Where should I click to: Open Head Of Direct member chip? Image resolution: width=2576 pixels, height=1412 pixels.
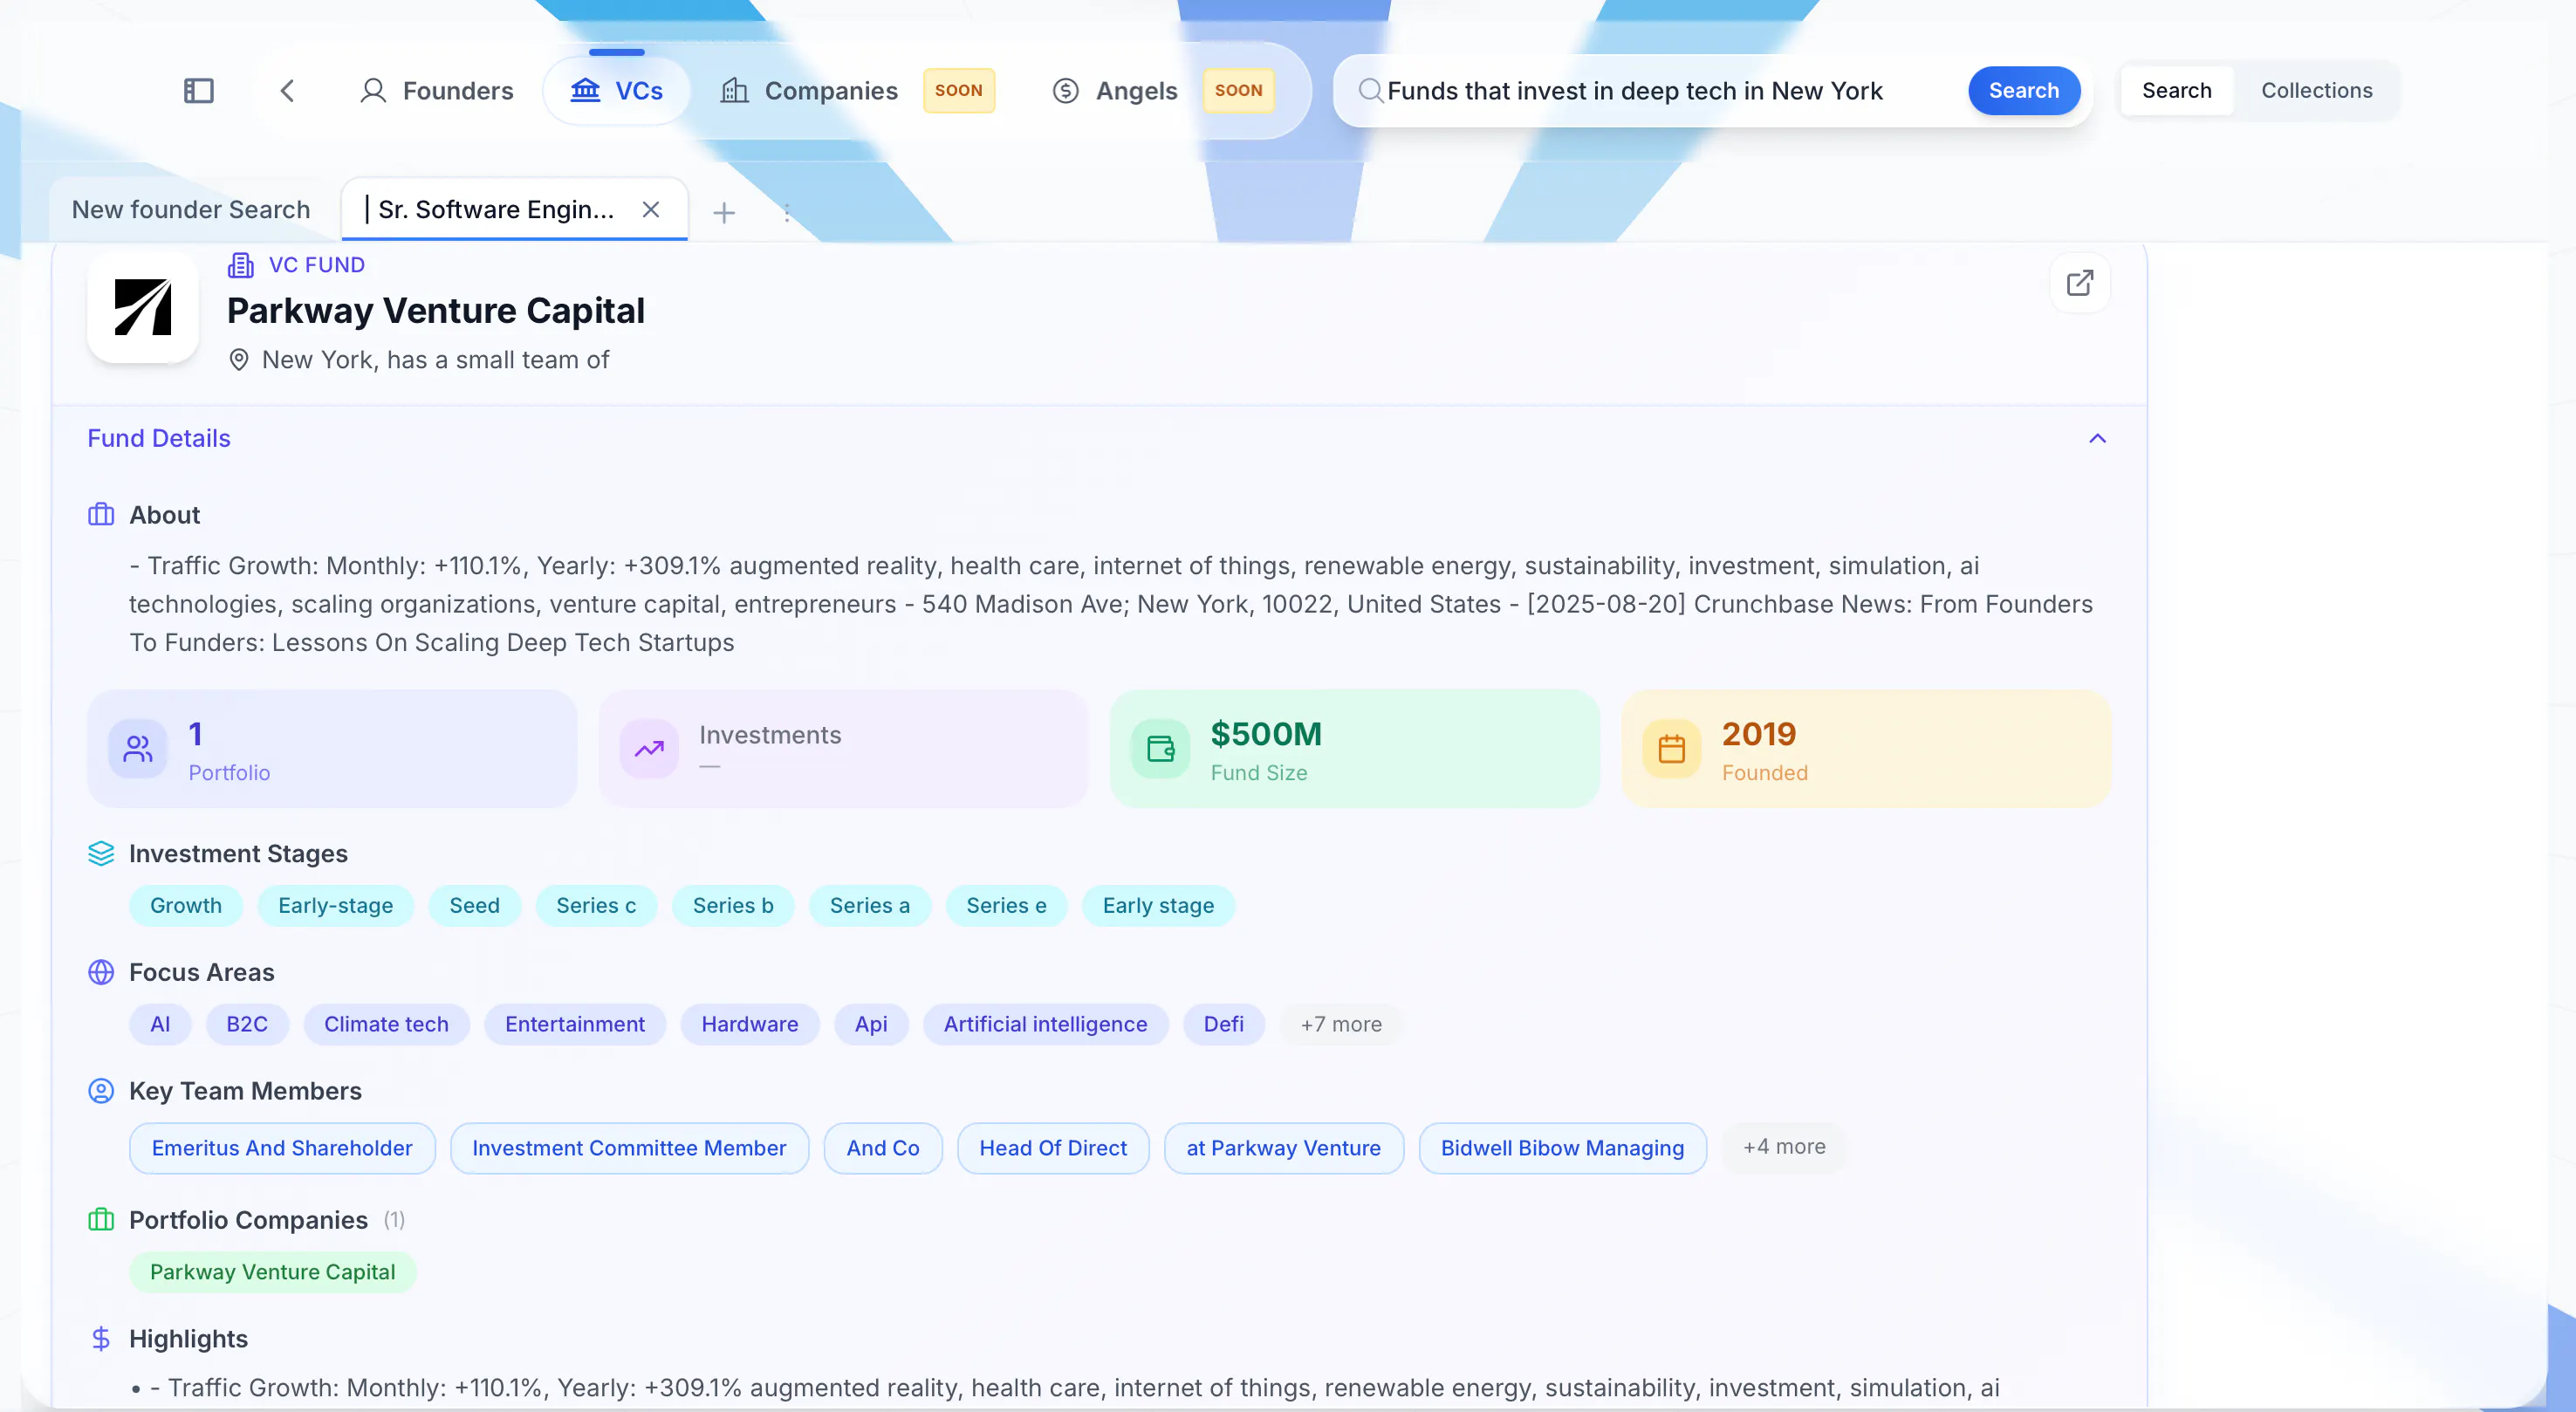pos(1053,1149)
